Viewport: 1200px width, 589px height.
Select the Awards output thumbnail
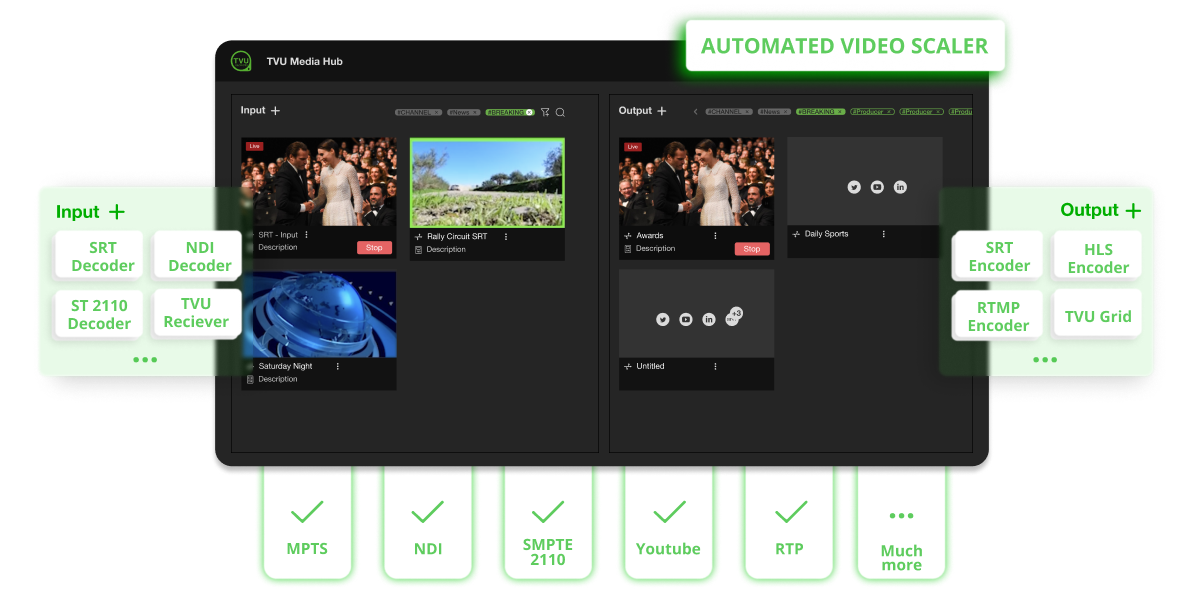coord(697,182)
